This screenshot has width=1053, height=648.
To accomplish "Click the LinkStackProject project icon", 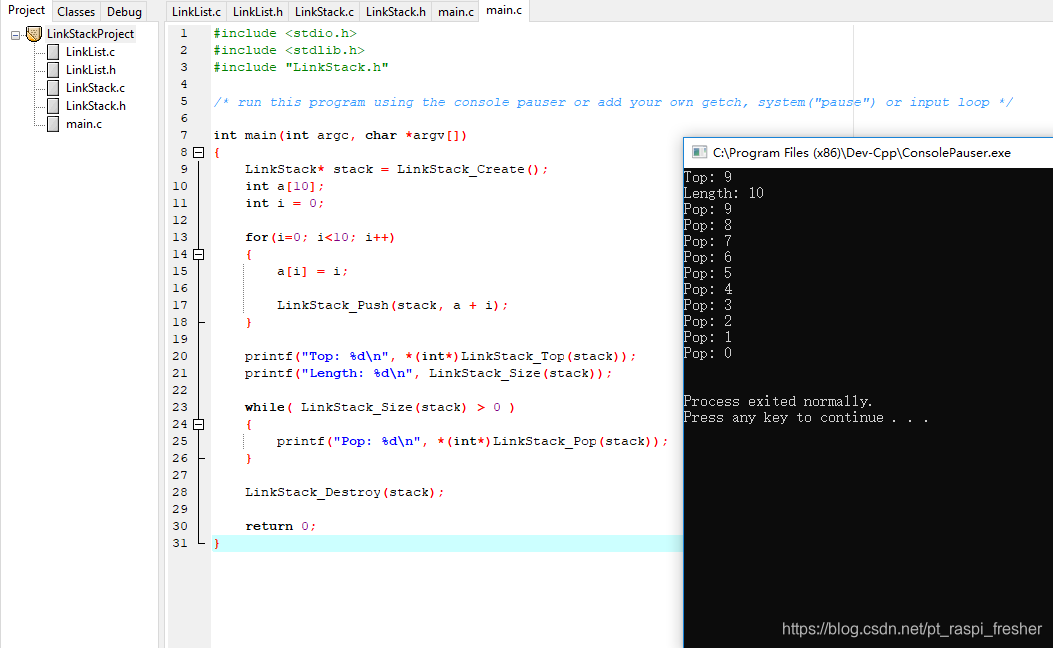I will (x=34, y=34).
